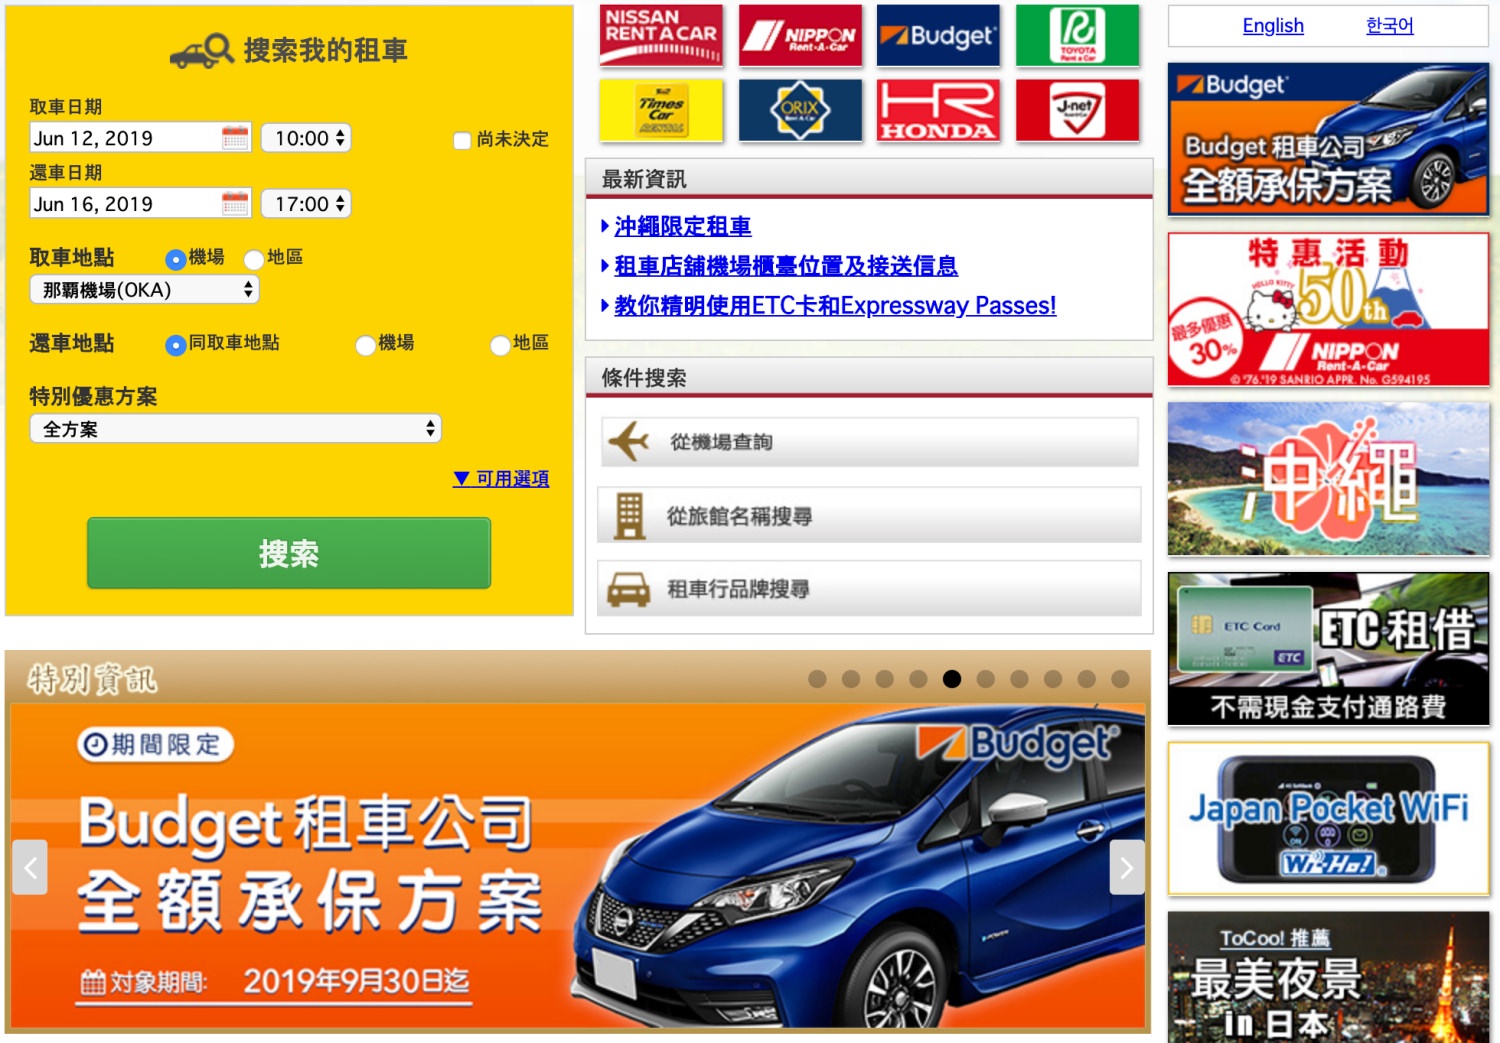Open pickup time 10:00 dropdown
The height and width of the screenshot is (1043, 1500).
click(306, 138)
